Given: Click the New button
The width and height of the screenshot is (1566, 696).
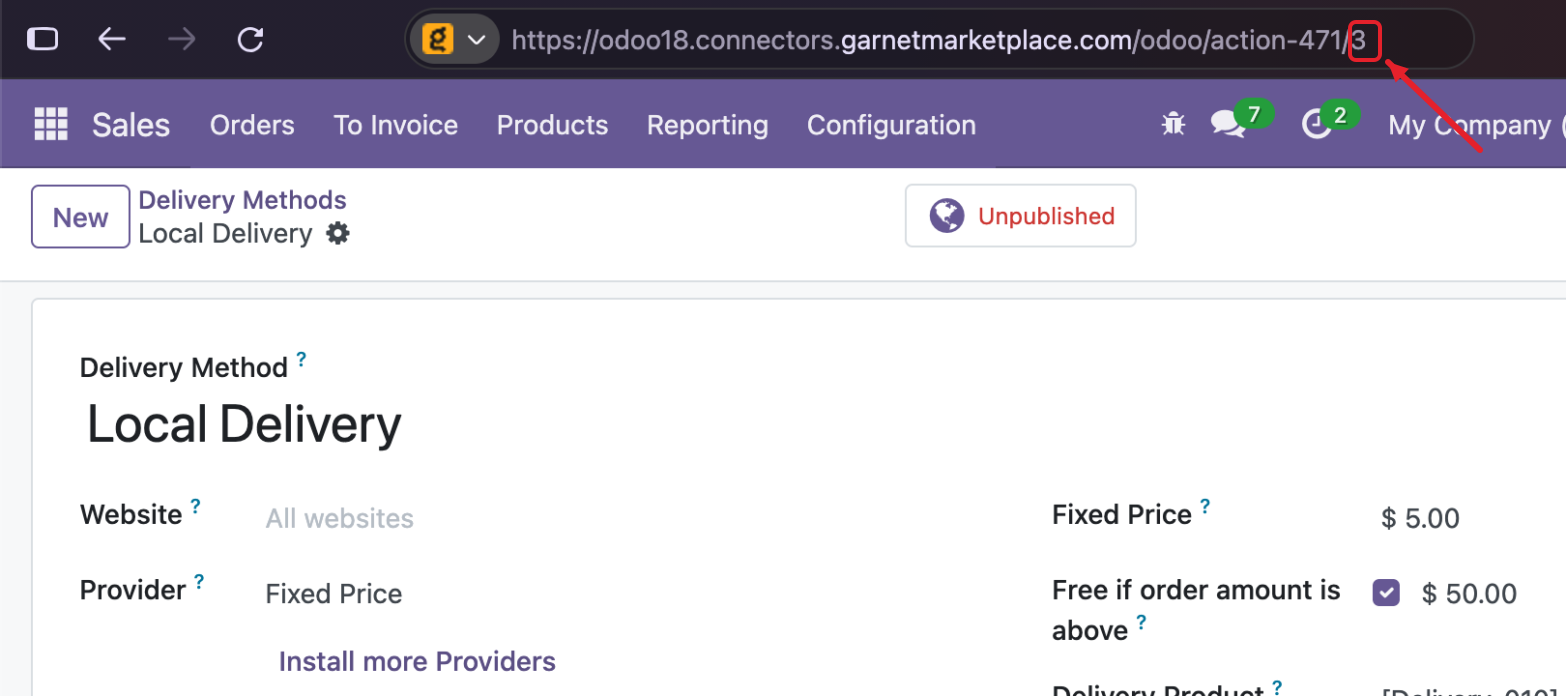Looking at the screenshot, I should pos(81,217).
